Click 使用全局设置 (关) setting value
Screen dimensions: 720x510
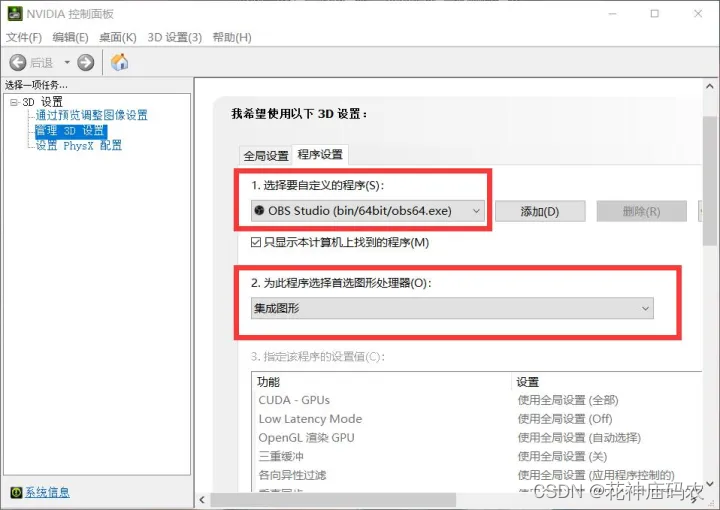coord(562,456)
